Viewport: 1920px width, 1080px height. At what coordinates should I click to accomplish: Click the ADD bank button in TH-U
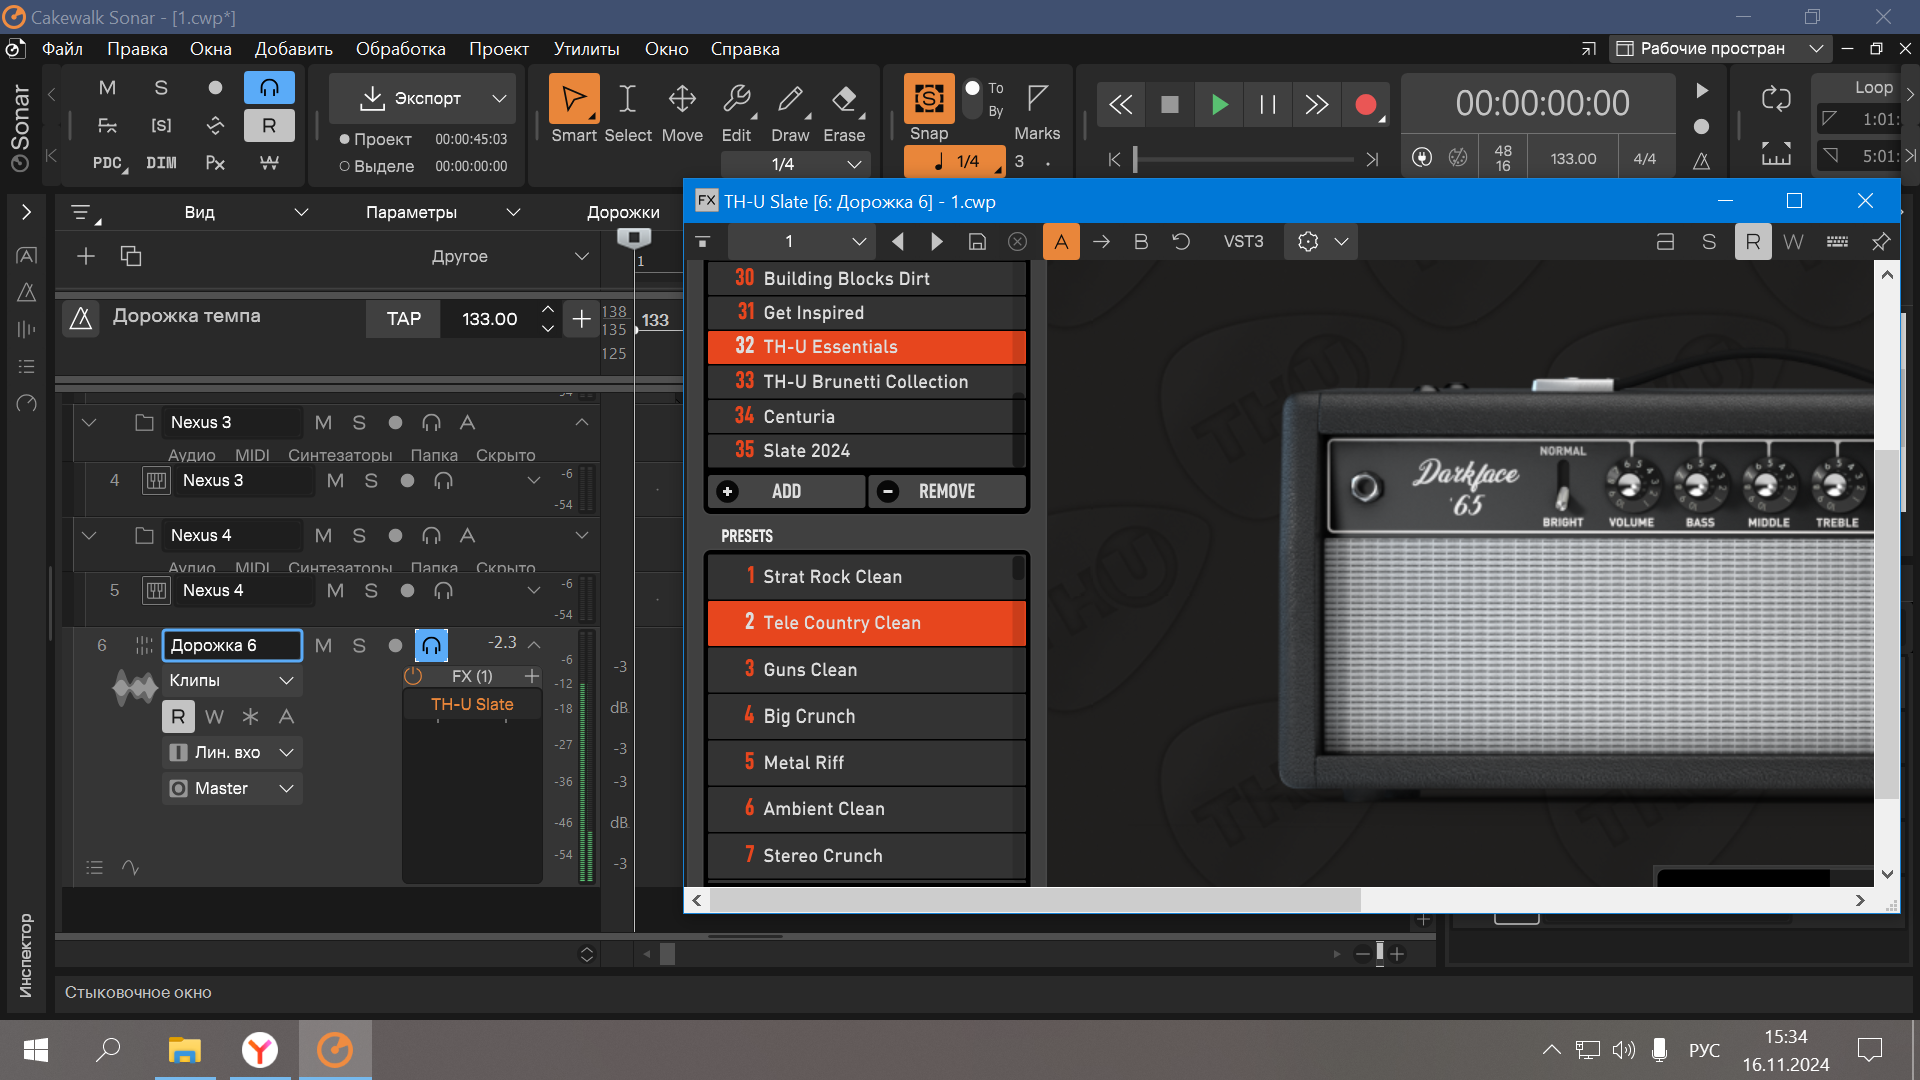coord(786,492)
